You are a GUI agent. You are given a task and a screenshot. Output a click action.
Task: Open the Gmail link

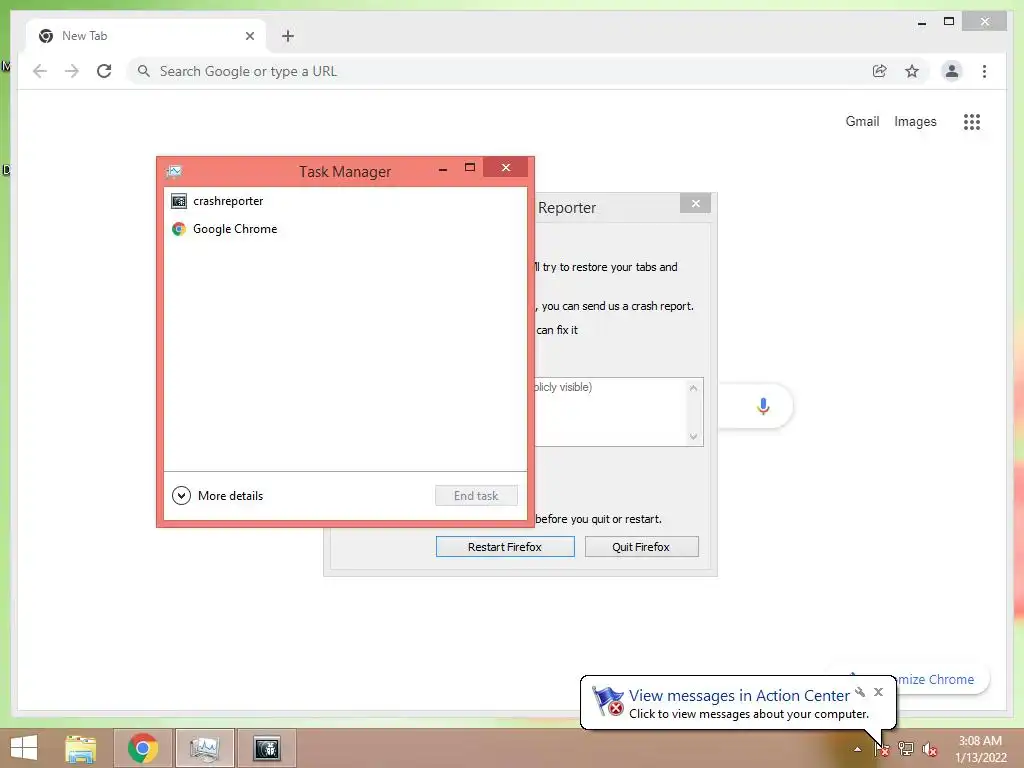coord(862,121)
